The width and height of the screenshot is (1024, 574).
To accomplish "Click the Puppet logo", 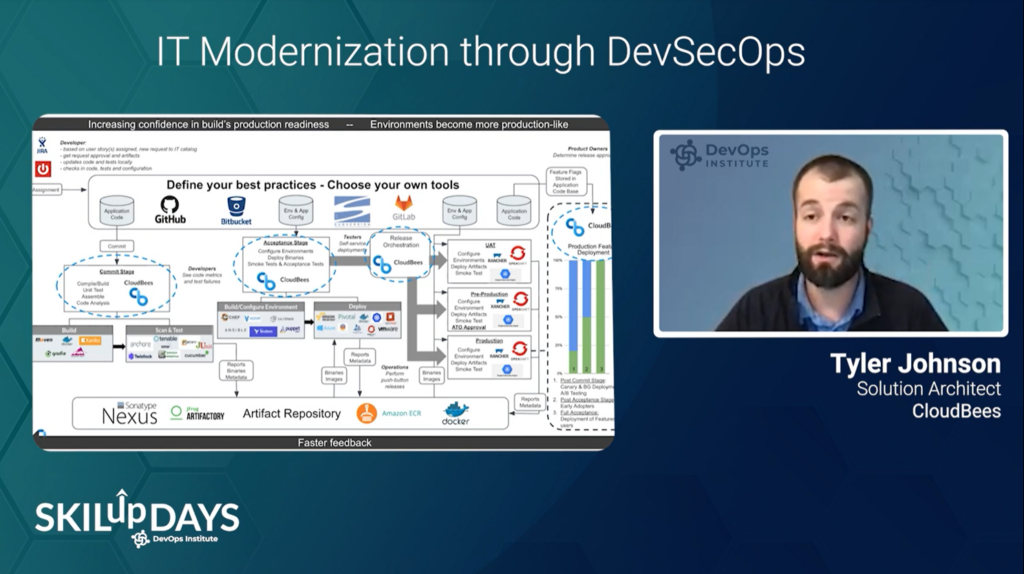I will pos(290,330).
